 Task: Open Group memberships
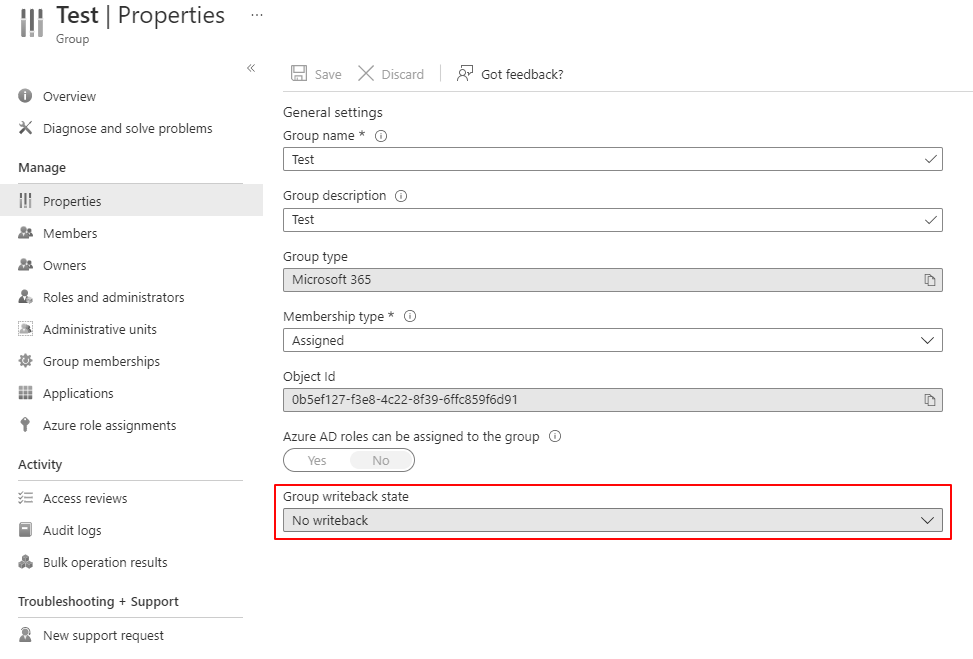(x=101, y=361)
